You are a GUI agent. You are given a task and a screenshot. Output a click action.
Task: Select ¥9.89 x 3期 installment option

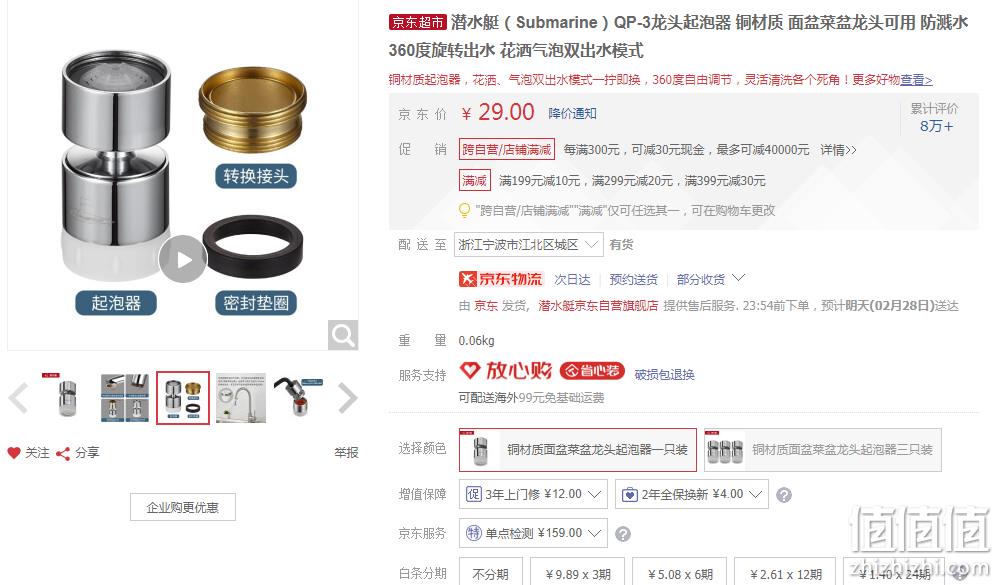(x=578, y=573)
